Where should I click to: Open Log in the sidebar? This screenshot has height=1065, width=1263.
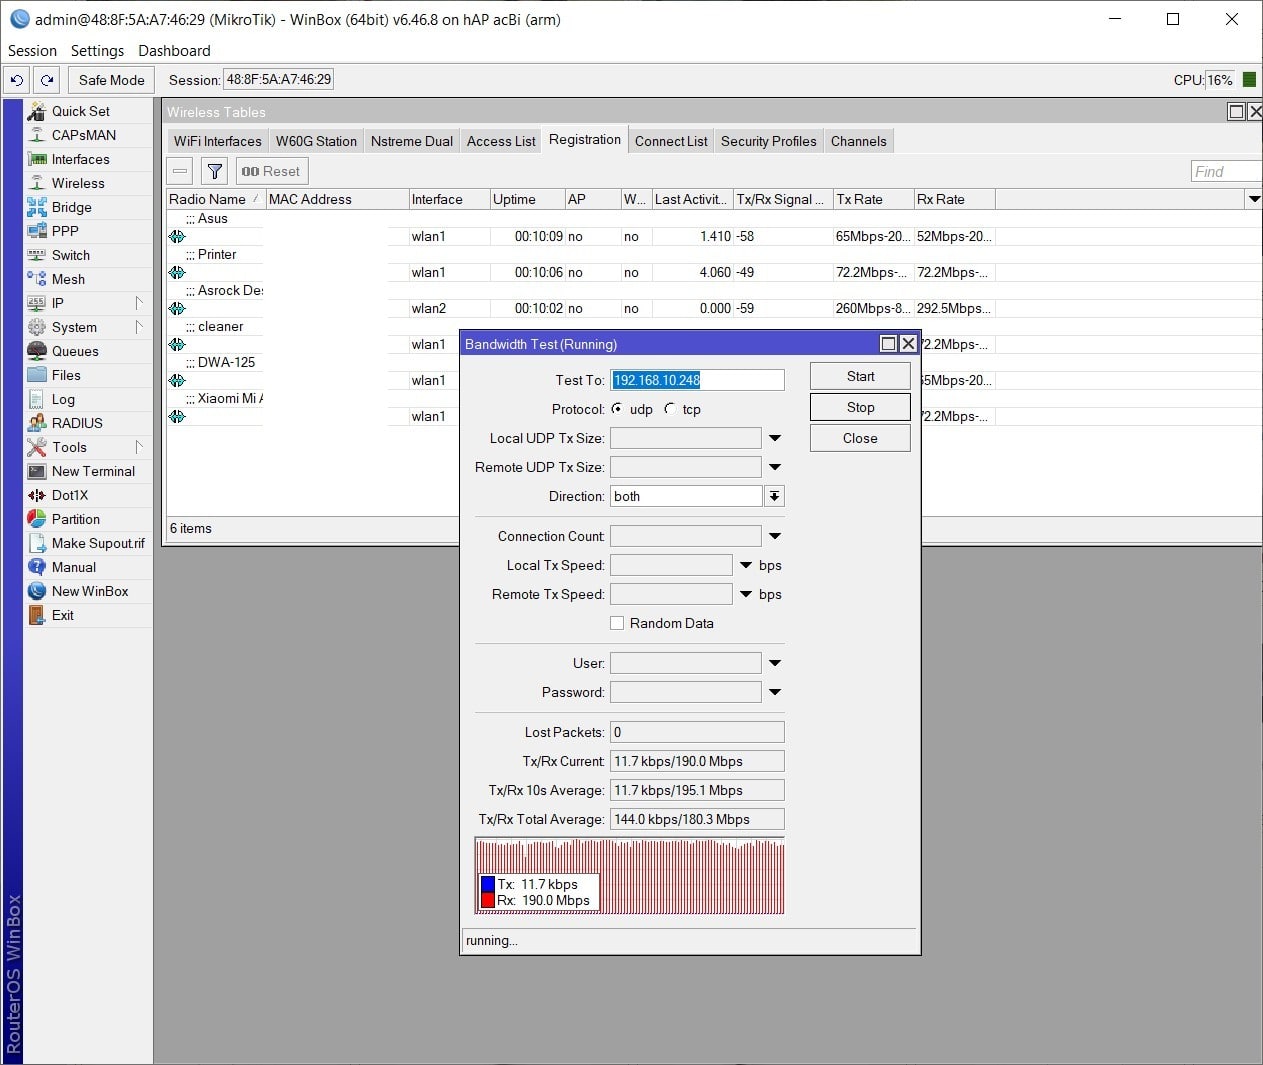point(63,399)
